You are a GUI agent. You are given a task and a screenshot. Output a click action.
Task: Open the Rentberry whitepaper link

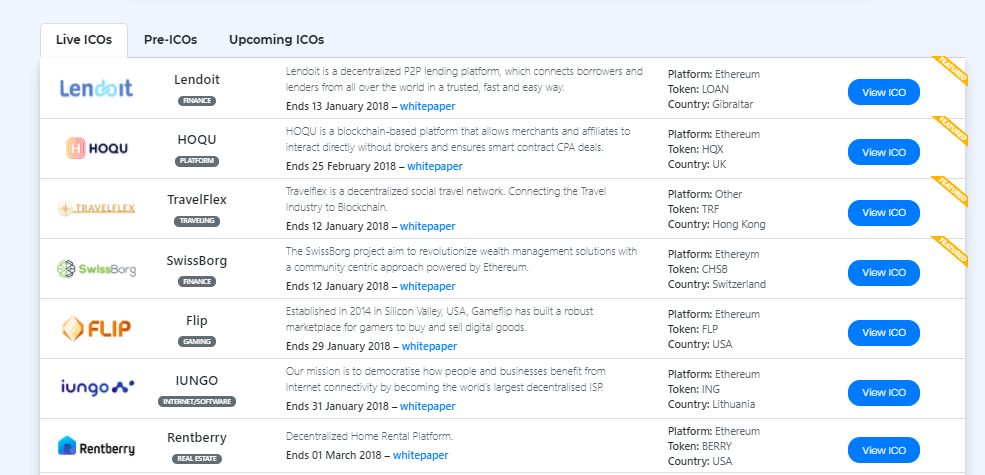click(420, 455)
